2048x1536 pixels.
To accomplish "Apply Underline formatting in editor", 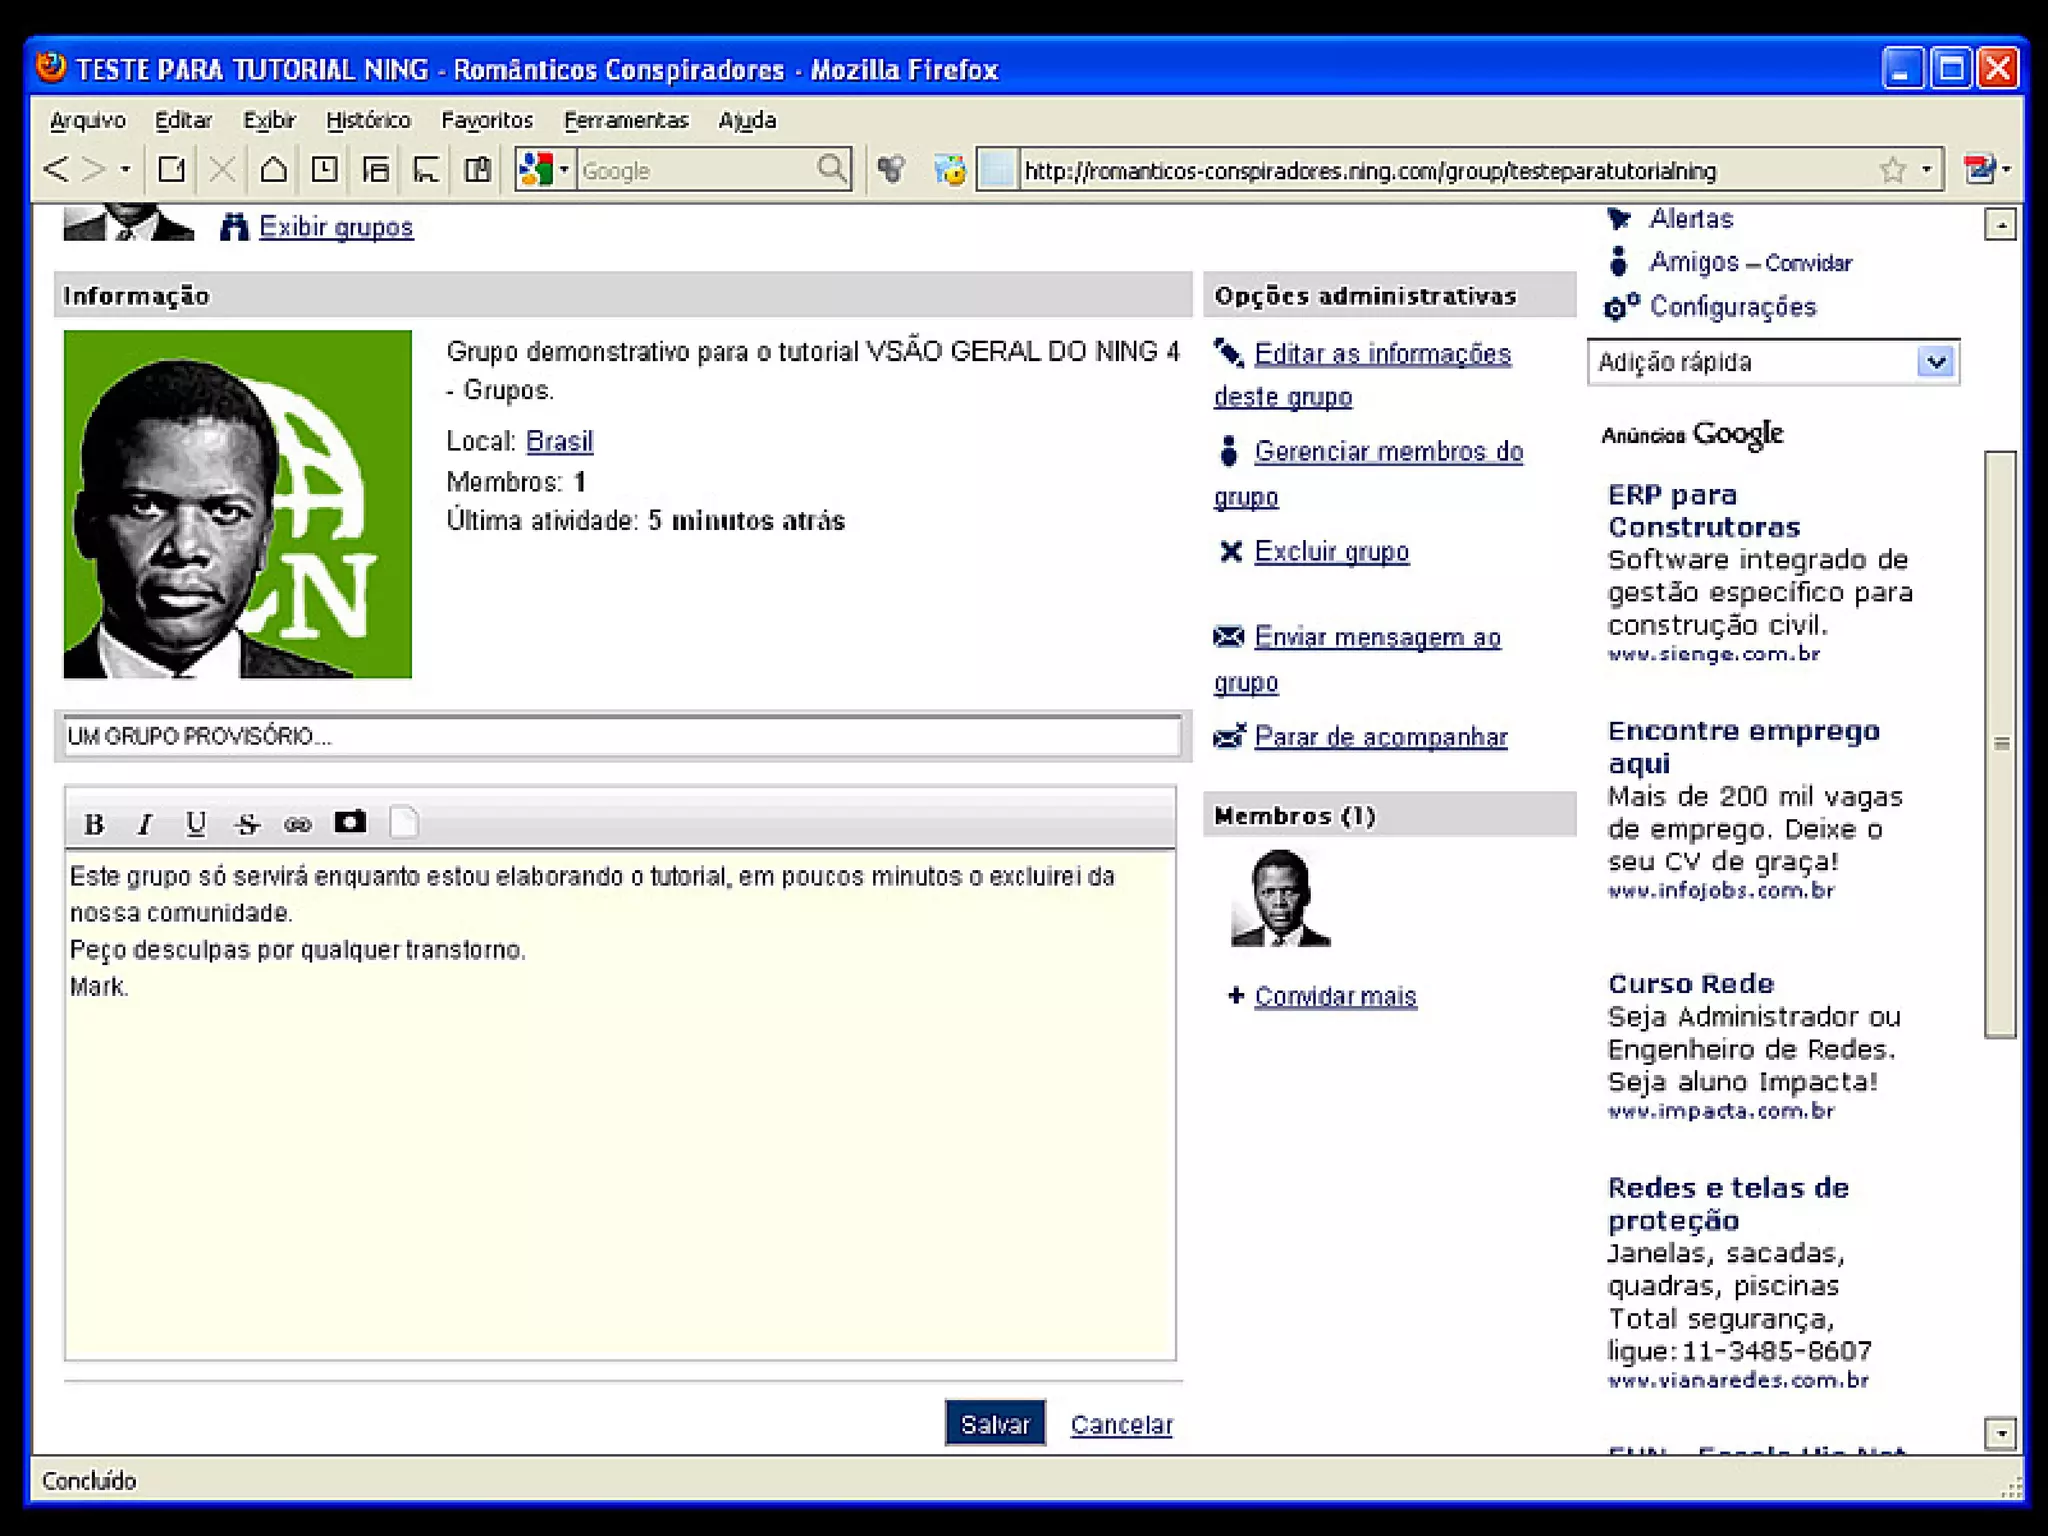I will [x=196, y=824].
